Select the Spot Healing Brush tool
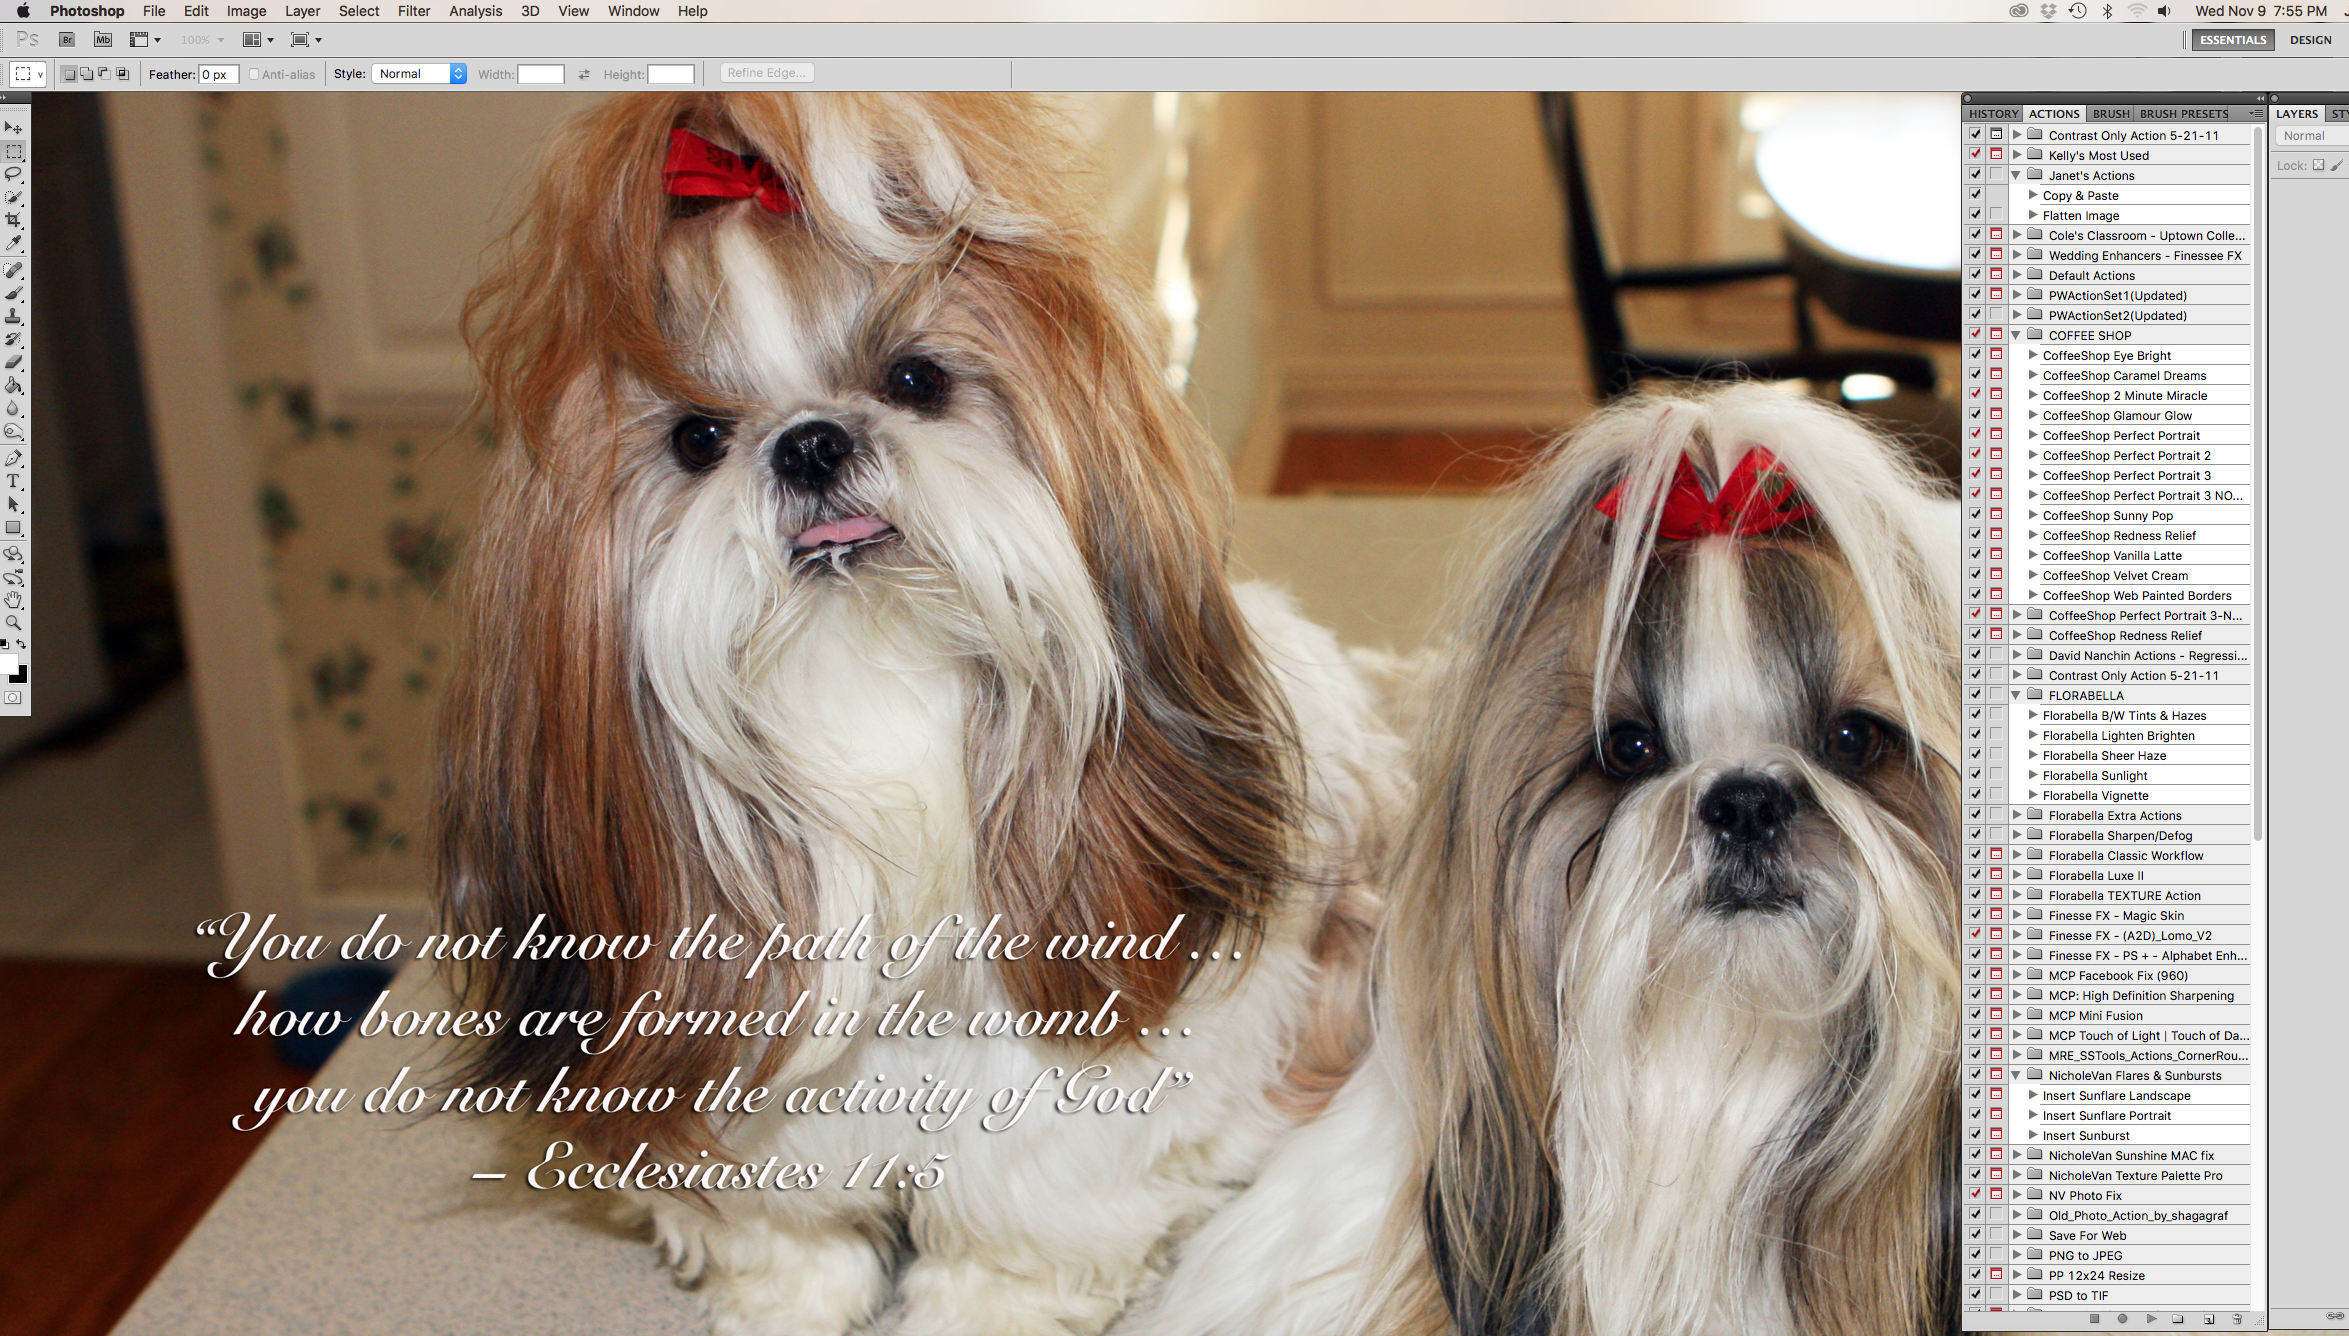Viewport: 2349px width, 1336px height. [x=13, y=270]
